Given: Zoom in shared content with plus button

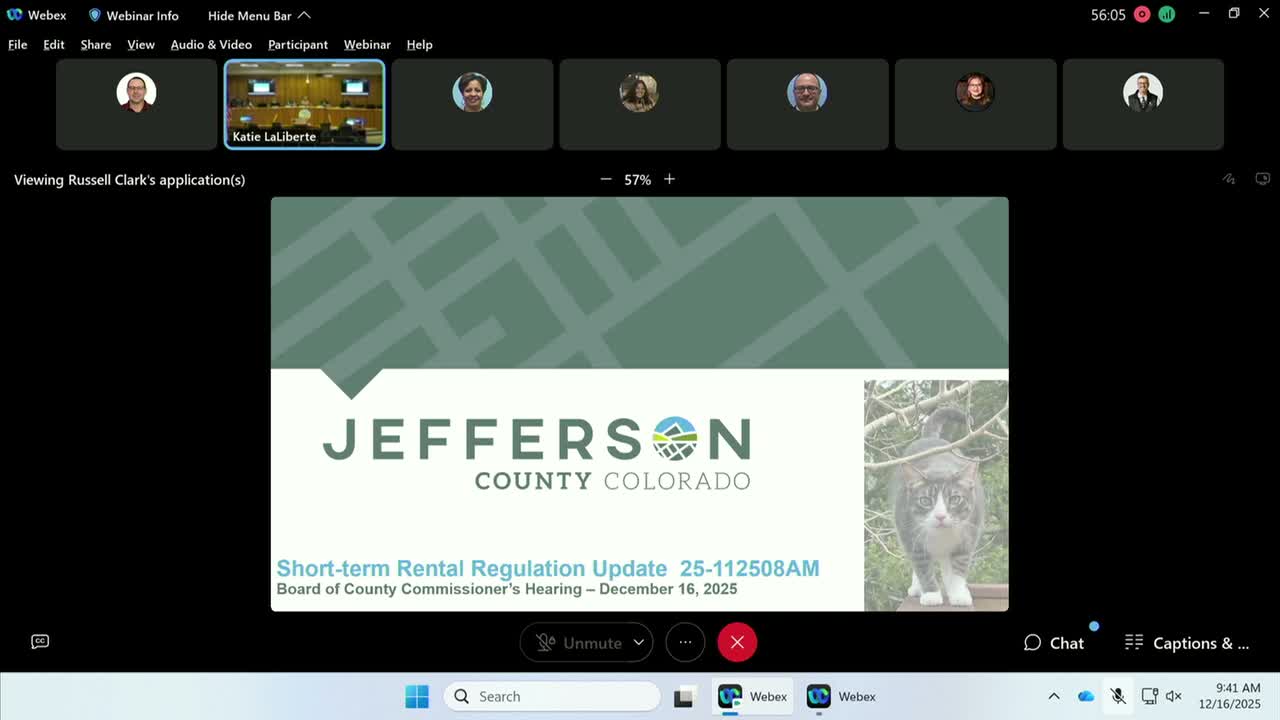Looking at the screenshot, I should pos(669,179).
